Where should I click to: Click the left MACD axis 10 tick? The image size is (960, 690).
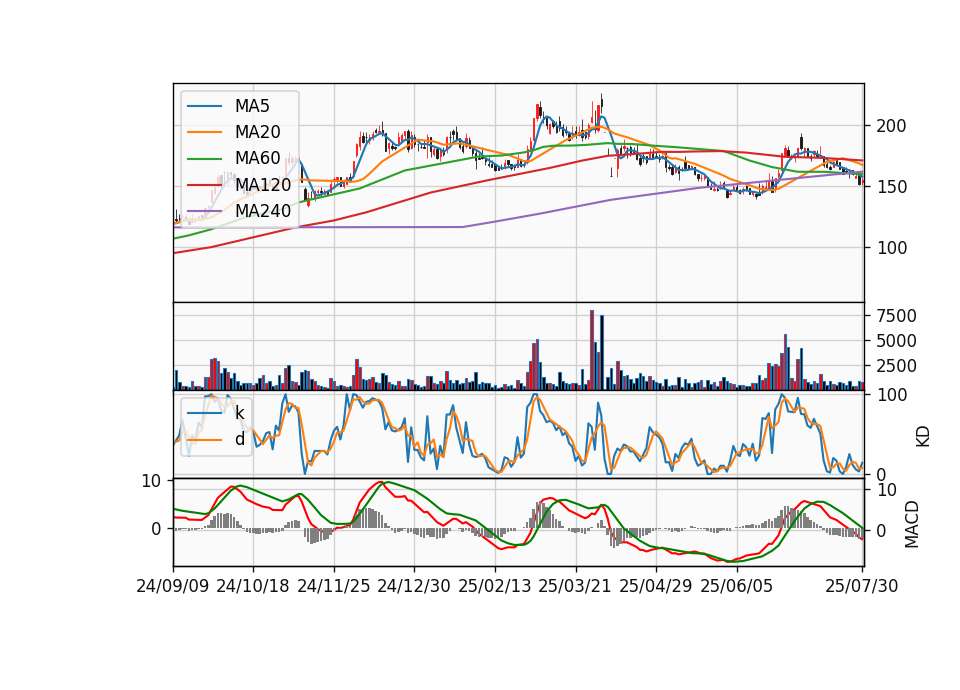point(151,481)
